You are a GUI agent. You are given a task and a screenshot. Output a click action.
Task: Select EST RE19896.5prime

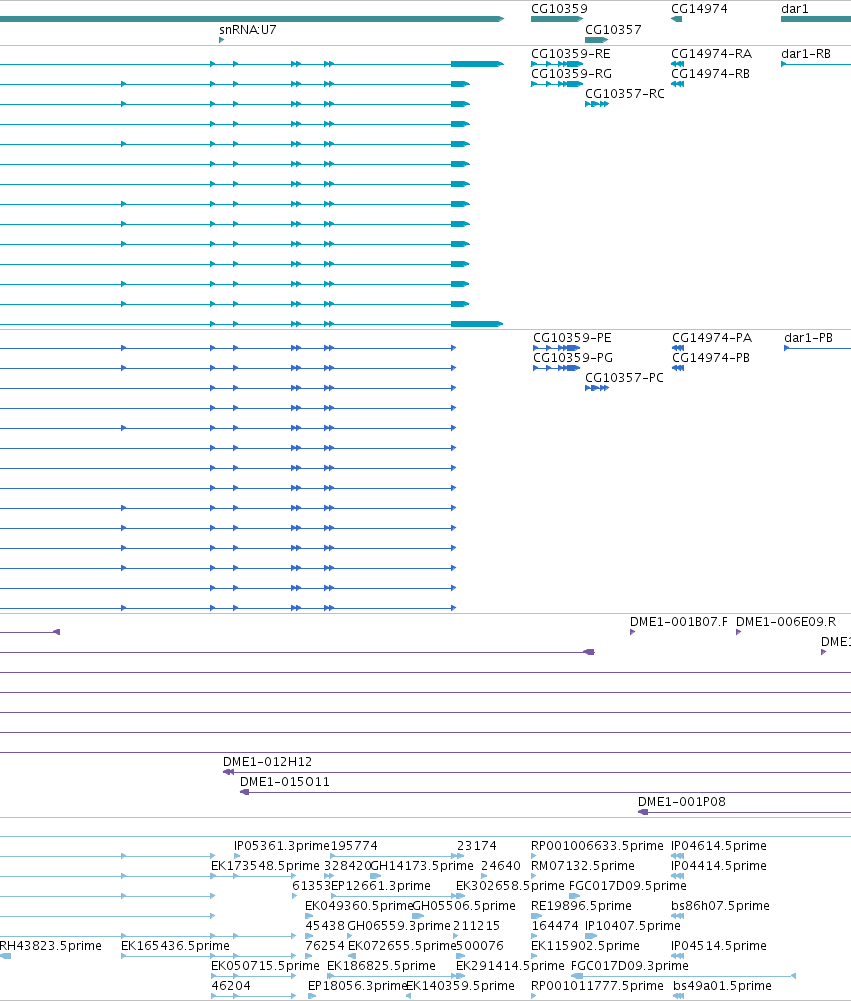582,906
